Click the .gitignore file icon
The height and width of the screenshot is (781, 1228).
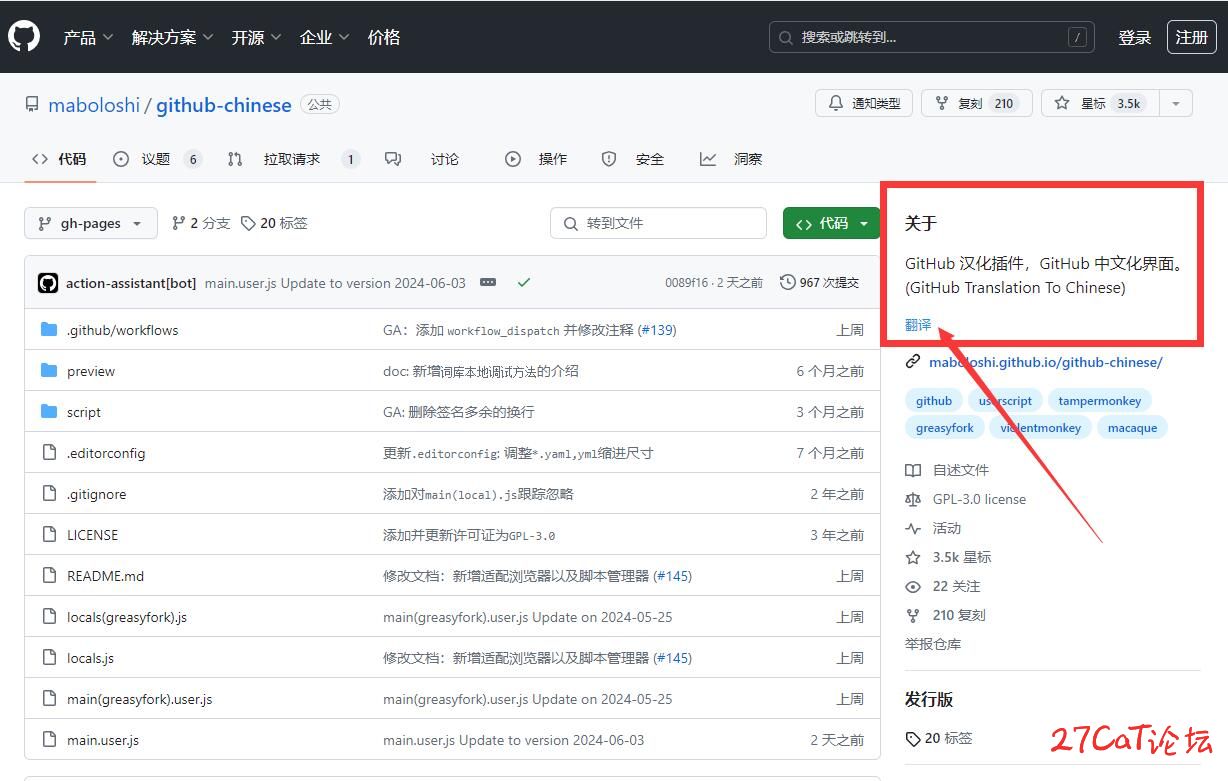[49, 493]
